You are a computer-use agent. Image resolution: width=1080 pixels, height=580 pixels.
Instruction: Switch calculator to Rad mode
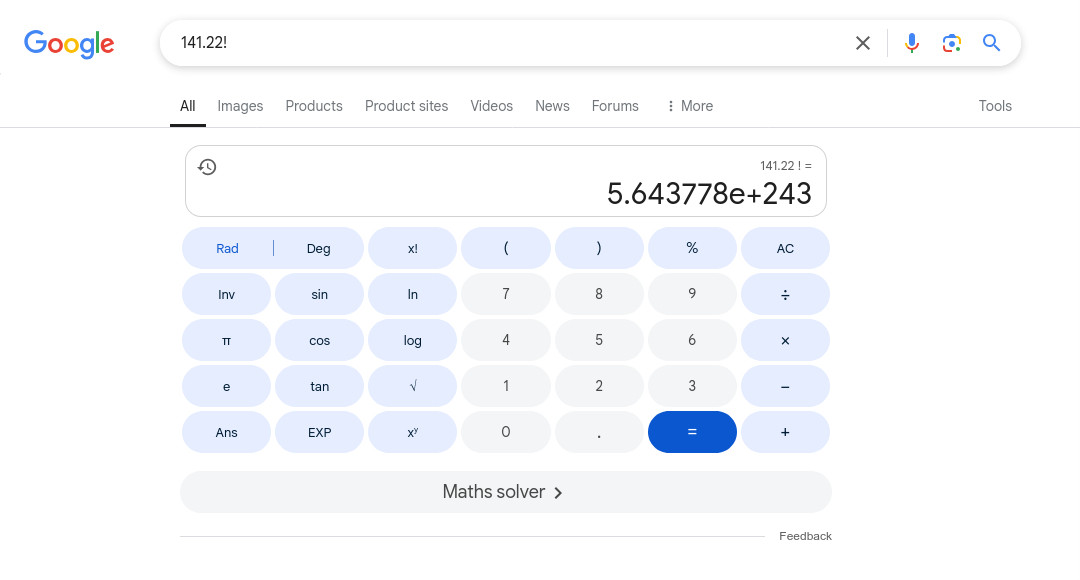(x=227, y=248)
